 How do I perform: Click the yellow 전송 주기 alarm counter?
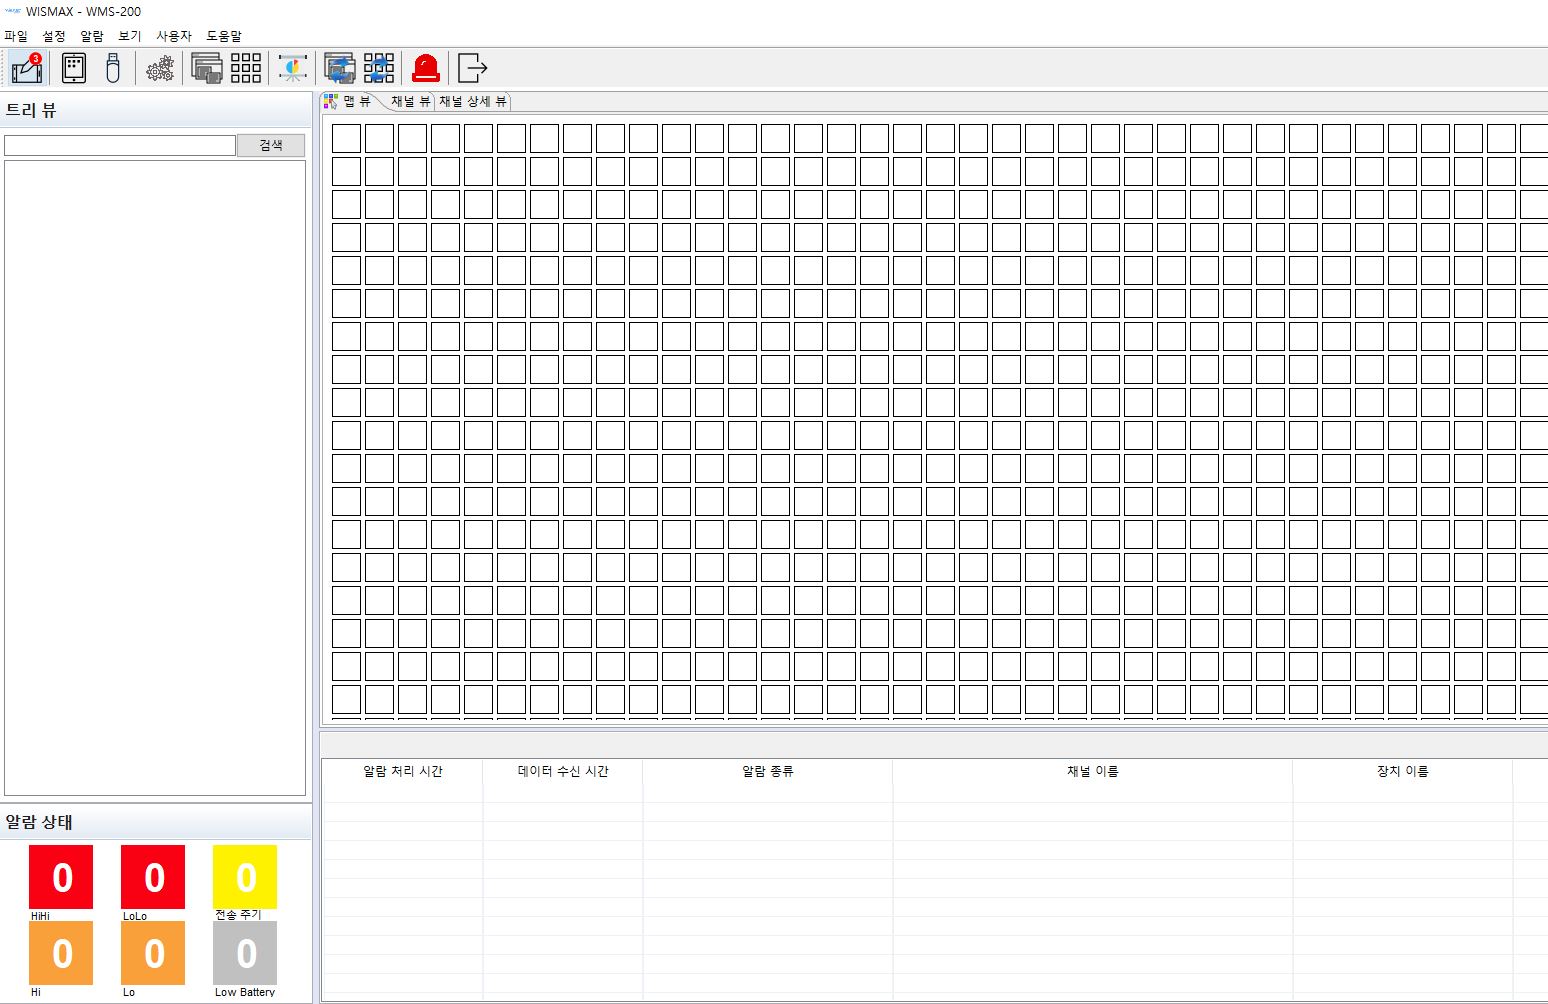pyautogui.click(x=245, y=877)
